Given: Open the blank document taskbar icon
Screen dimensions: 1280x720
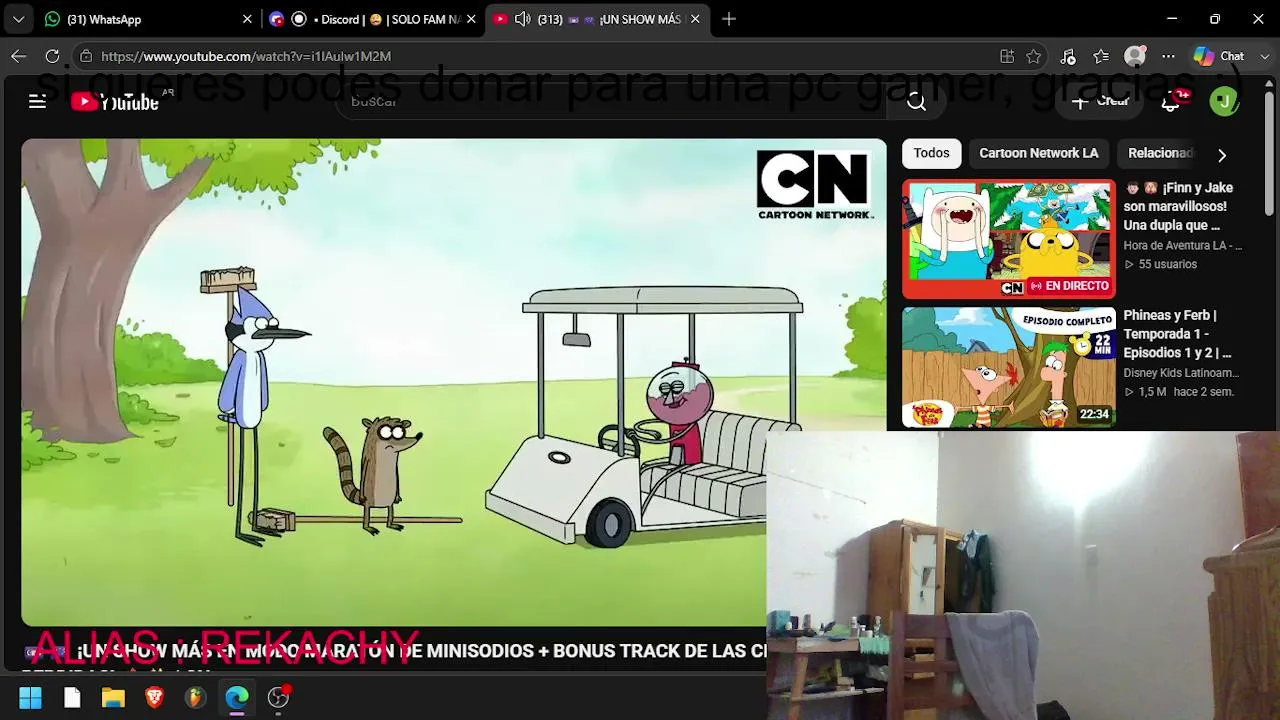Looking at the screenshot, I should [72, 697].
